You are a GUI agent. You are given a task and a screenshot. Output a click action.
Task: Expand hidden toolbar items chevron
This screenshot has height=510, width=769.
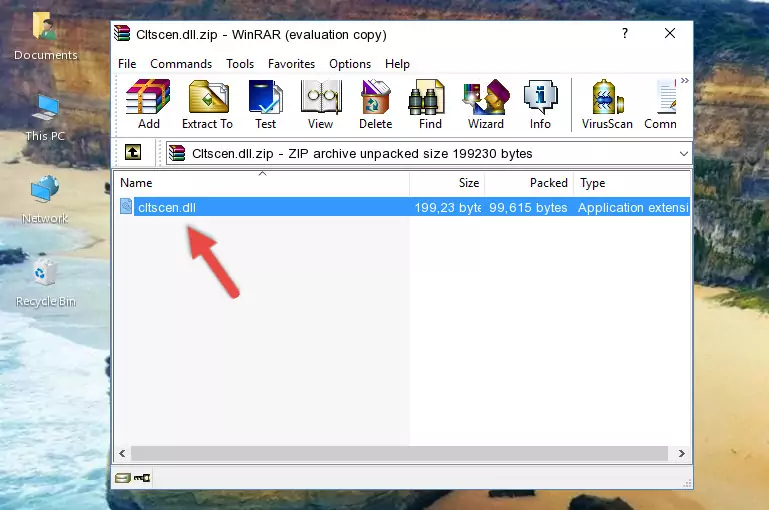[x=685, y=80]
